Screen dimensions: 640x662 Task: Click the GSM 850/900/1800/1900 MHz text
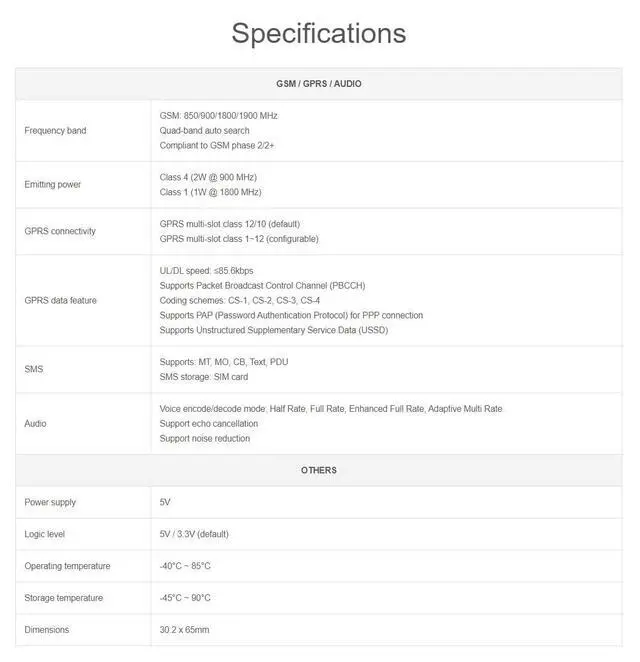[x=219, y=116]
